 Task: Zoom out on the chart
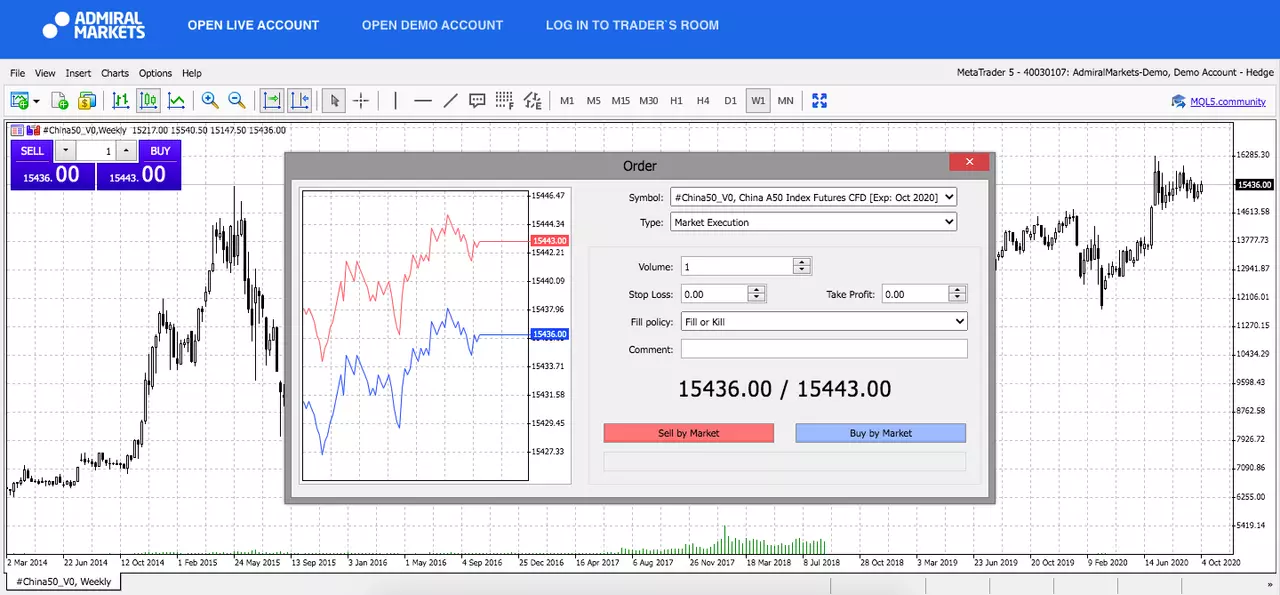[237, 100]
